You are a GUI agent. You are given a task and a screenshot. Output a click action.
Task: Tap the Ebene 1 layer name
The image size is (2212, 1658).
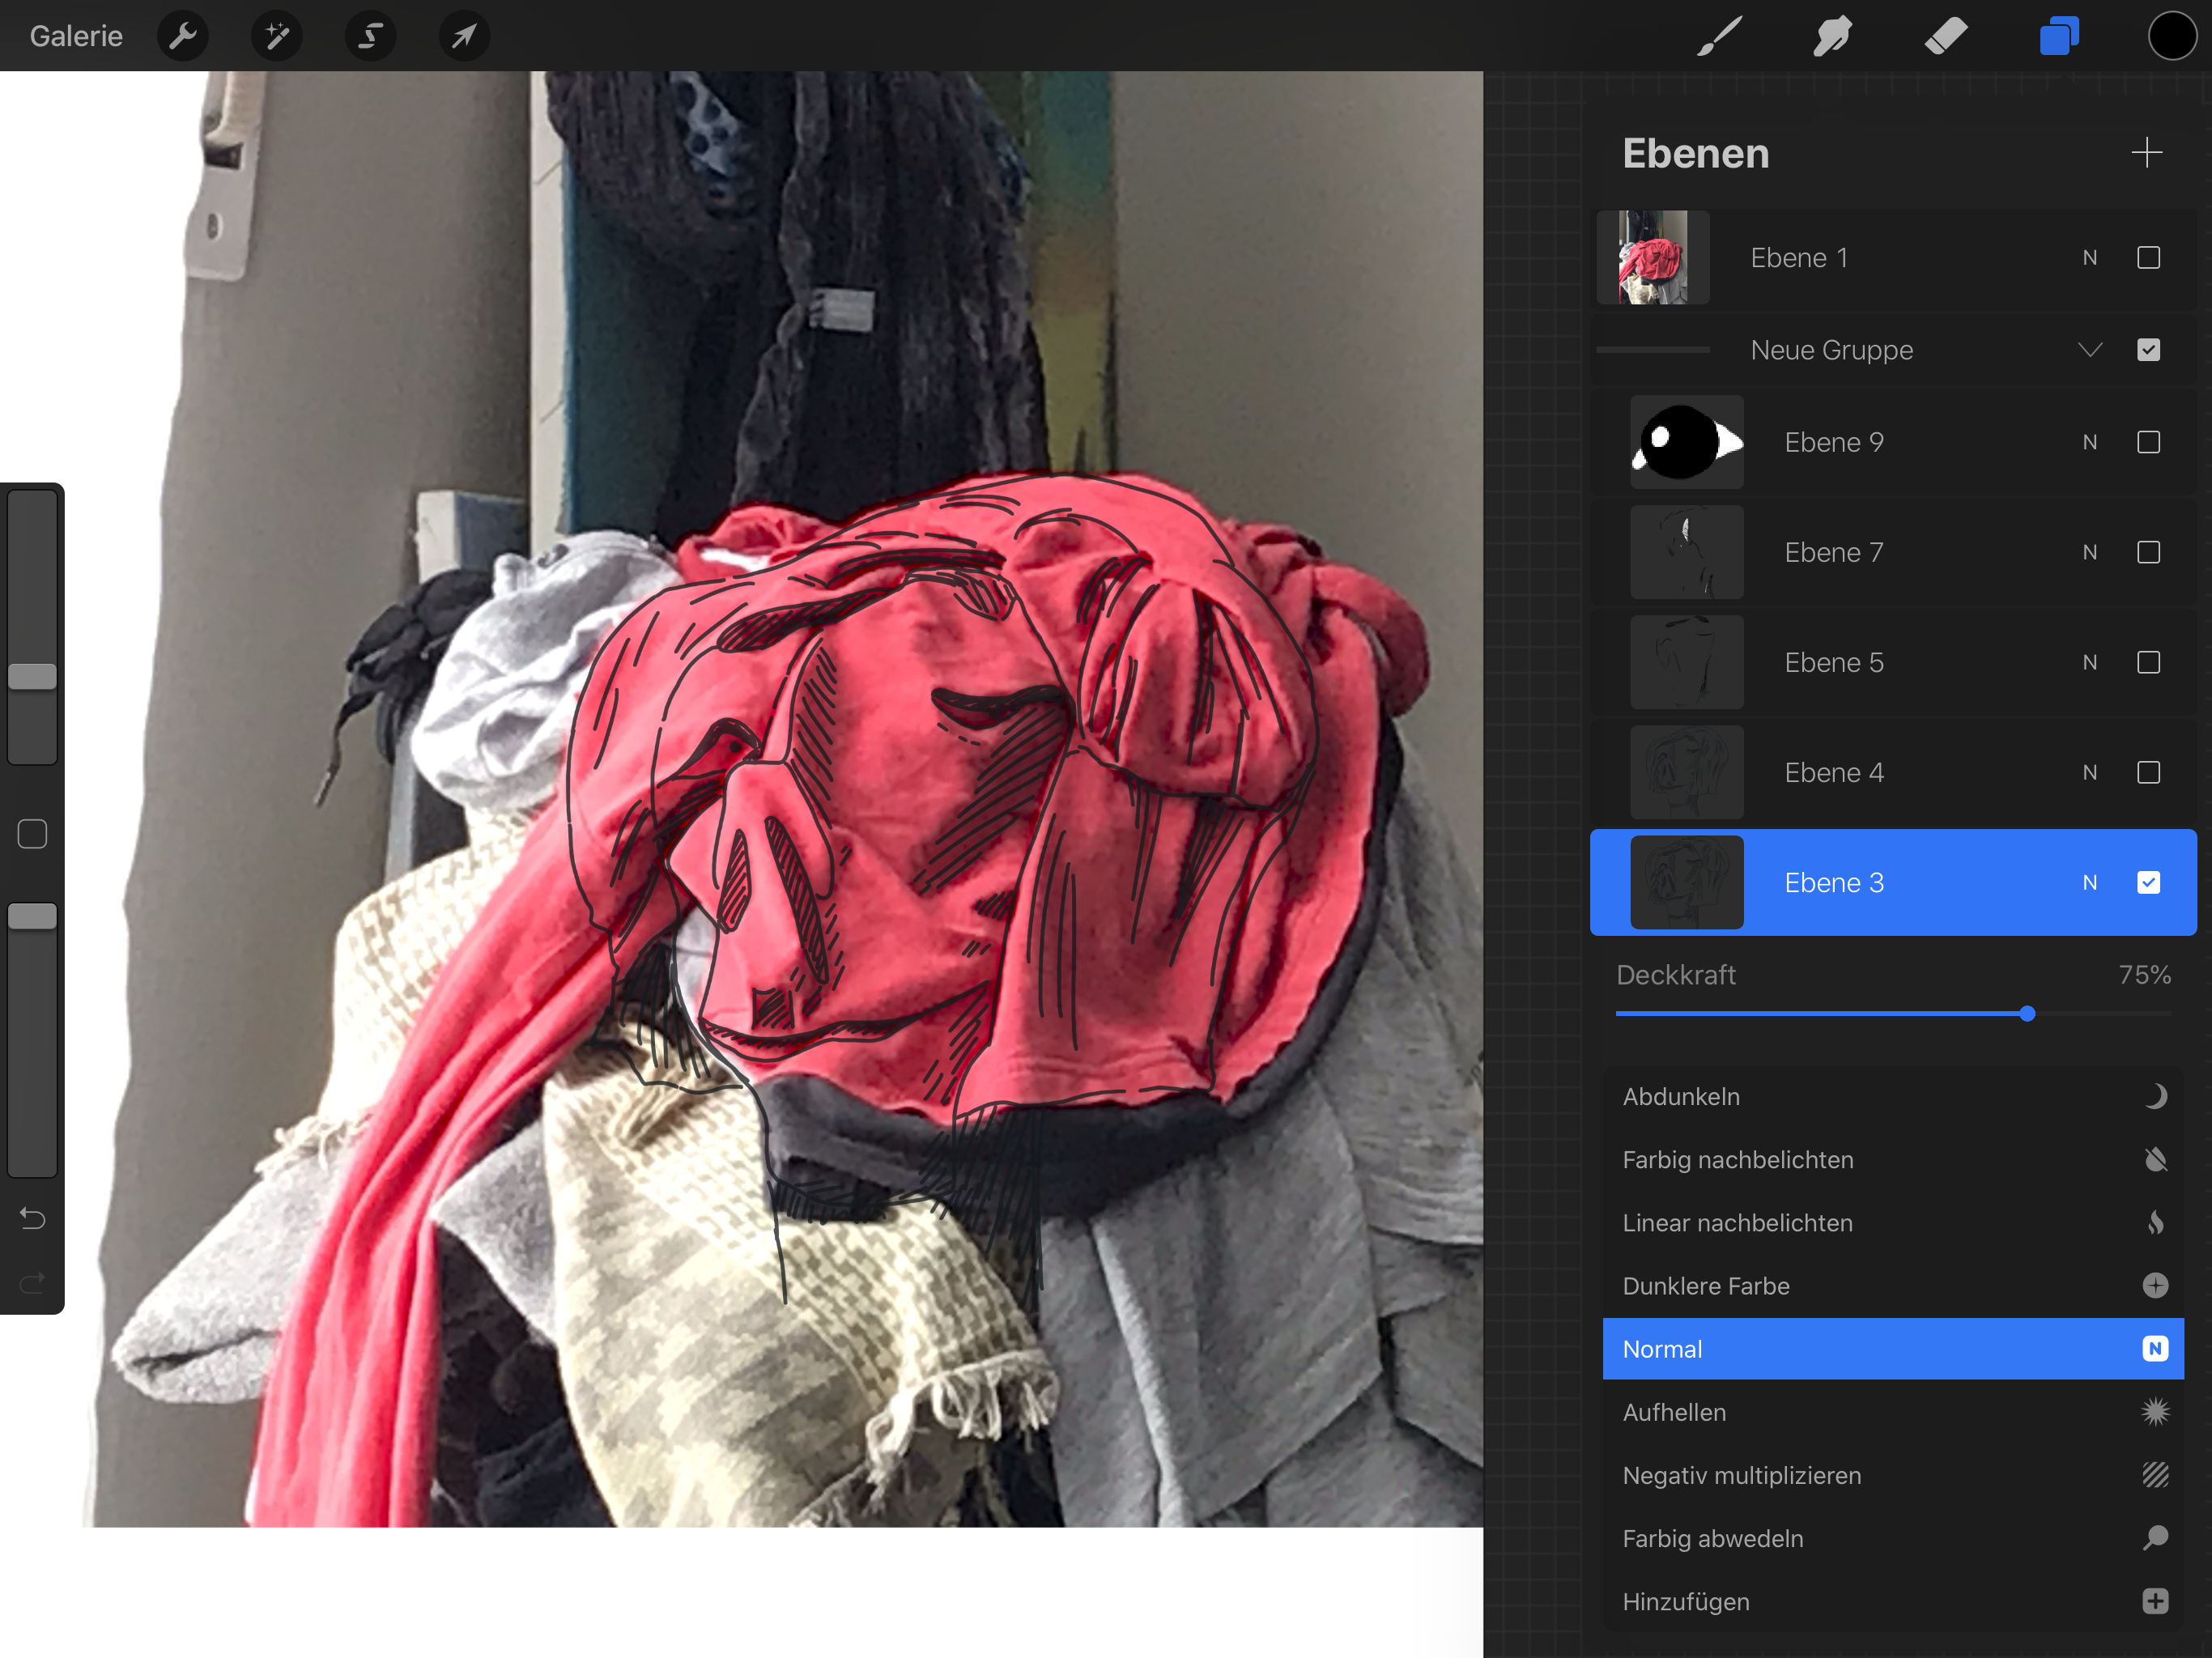tap(1799, 258)
